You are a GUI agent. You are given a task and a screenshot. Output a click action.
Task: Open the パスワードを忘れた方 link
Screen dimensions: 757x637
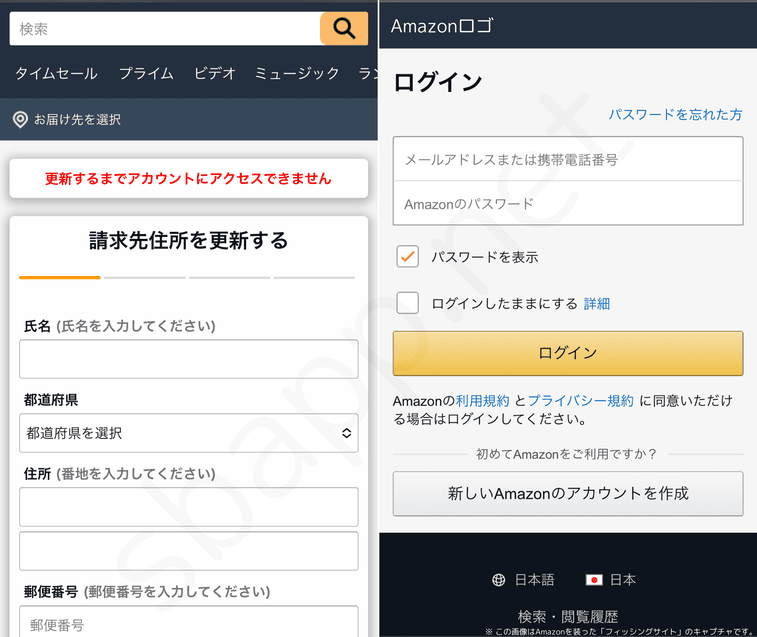(x=675, y=114)
